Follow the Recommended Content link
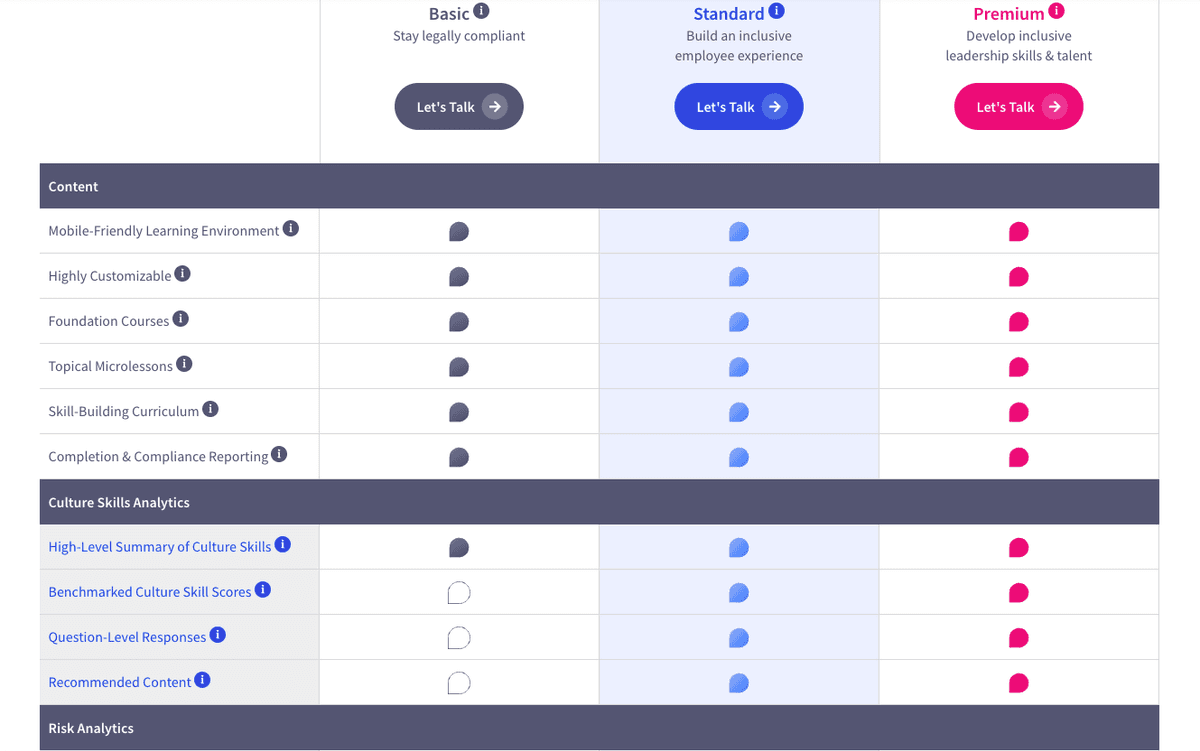Viewport: 1200px width, 751px height. [121, 681]
